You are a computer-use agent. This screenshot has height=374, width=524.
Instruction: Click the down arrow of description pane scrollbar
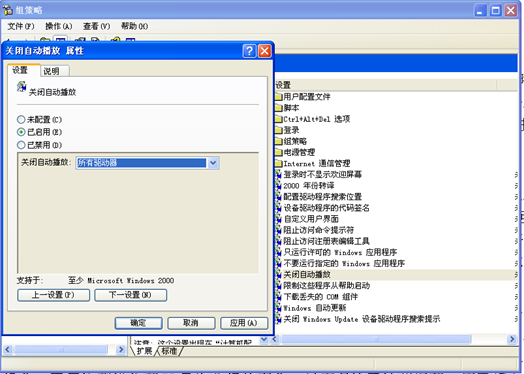(264, 340)
